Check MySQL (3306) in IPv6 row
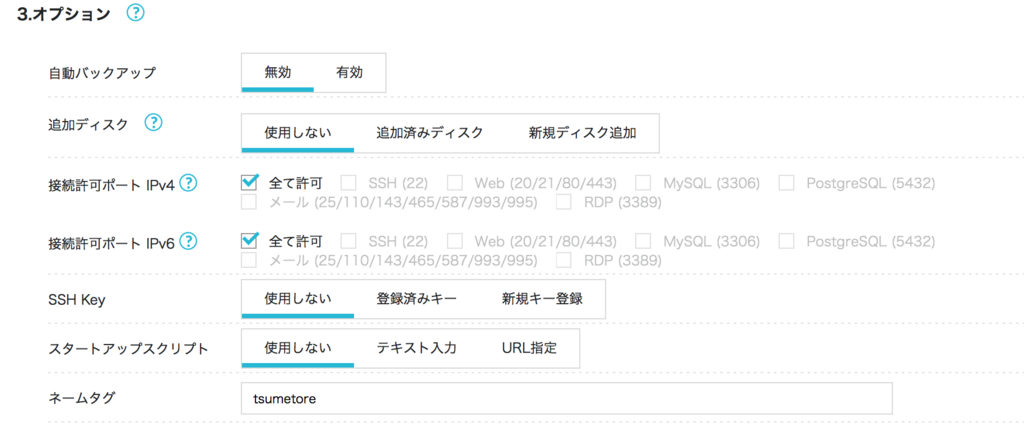Screen dimensions: 1024x437 pyautogui.click(x=643, y=242)
